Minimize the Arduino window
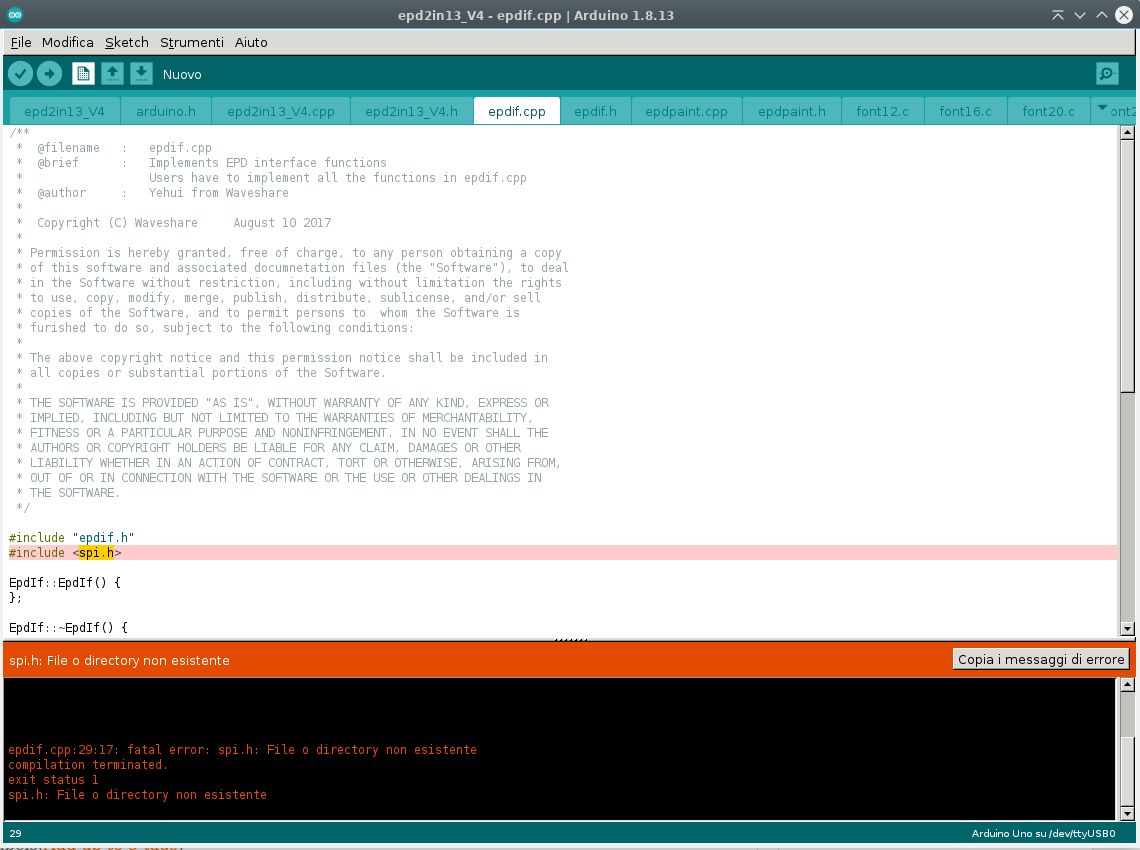 click(1080, 15)
